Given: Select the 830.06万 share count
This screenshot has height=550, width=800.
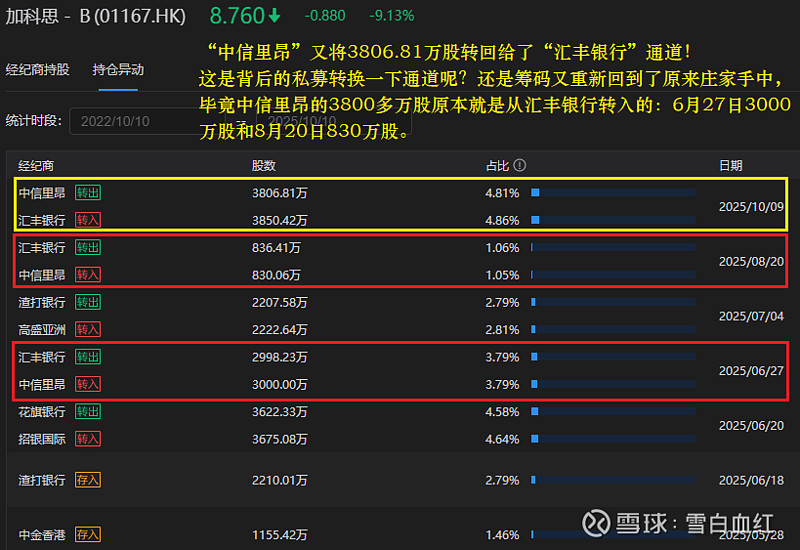Looking at the screenshot, I should [x=276, y=275].
